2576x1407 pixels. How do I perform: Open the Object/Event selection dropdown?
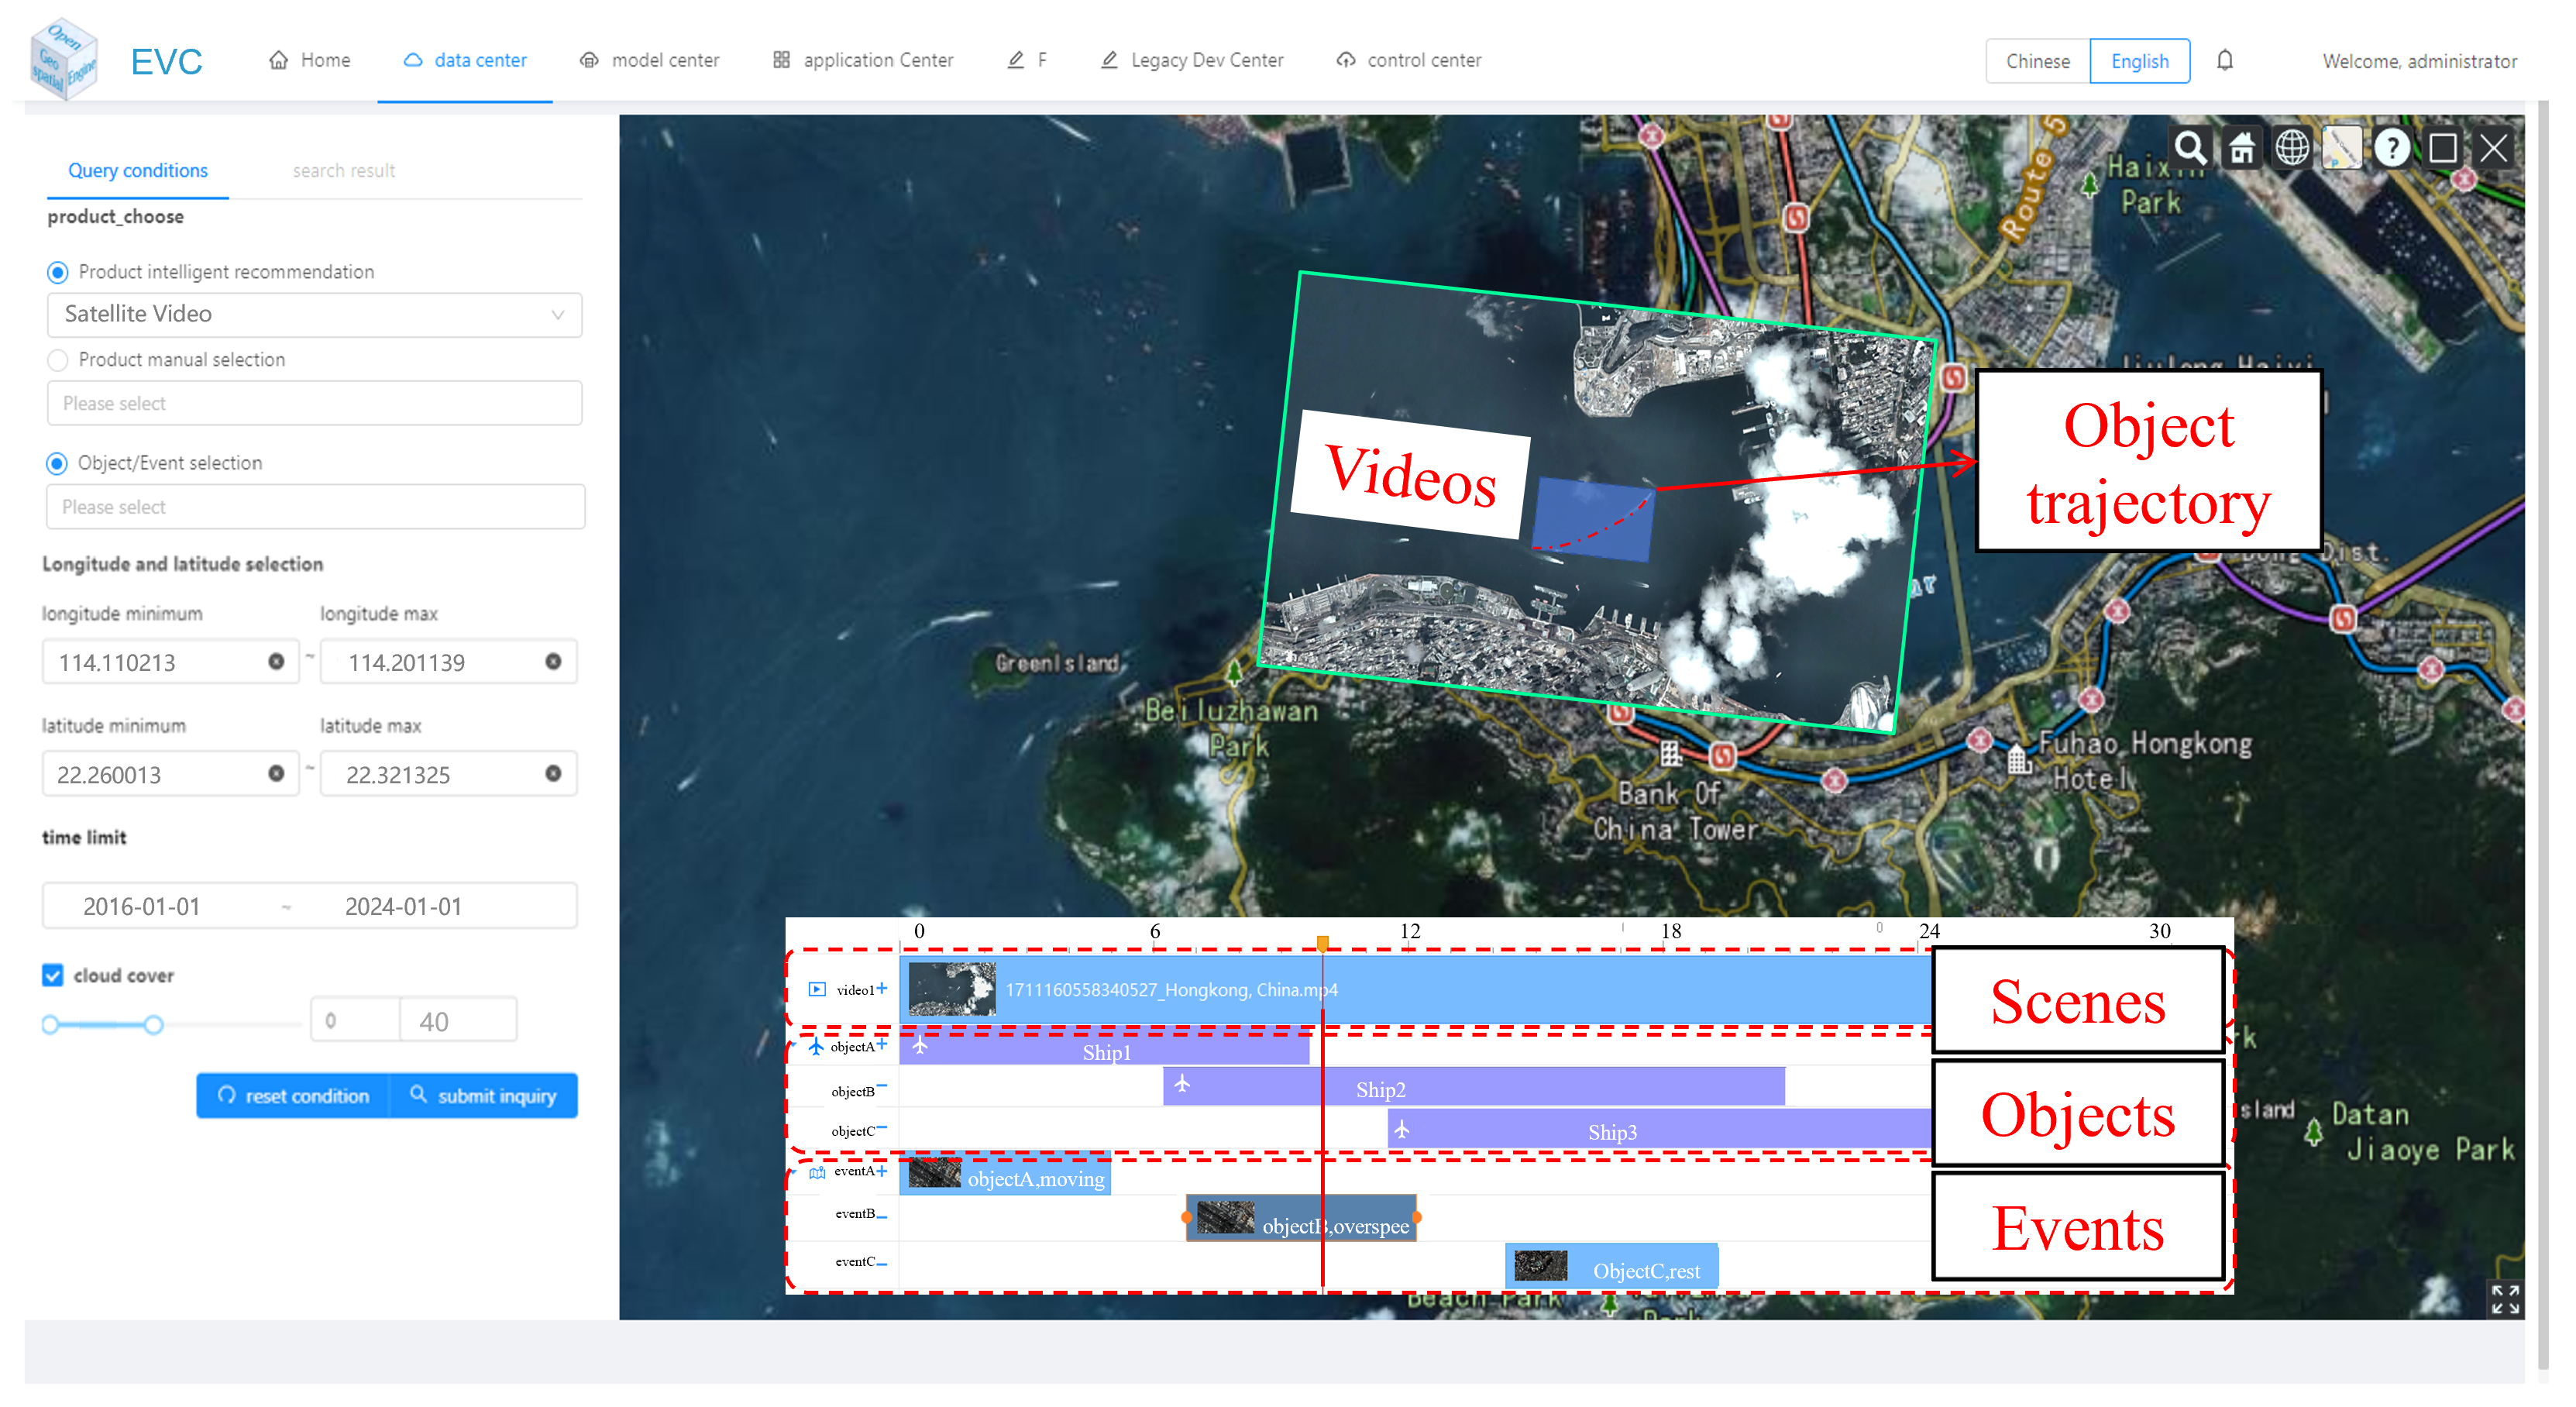pyautogui.click(x=314, y=507)
